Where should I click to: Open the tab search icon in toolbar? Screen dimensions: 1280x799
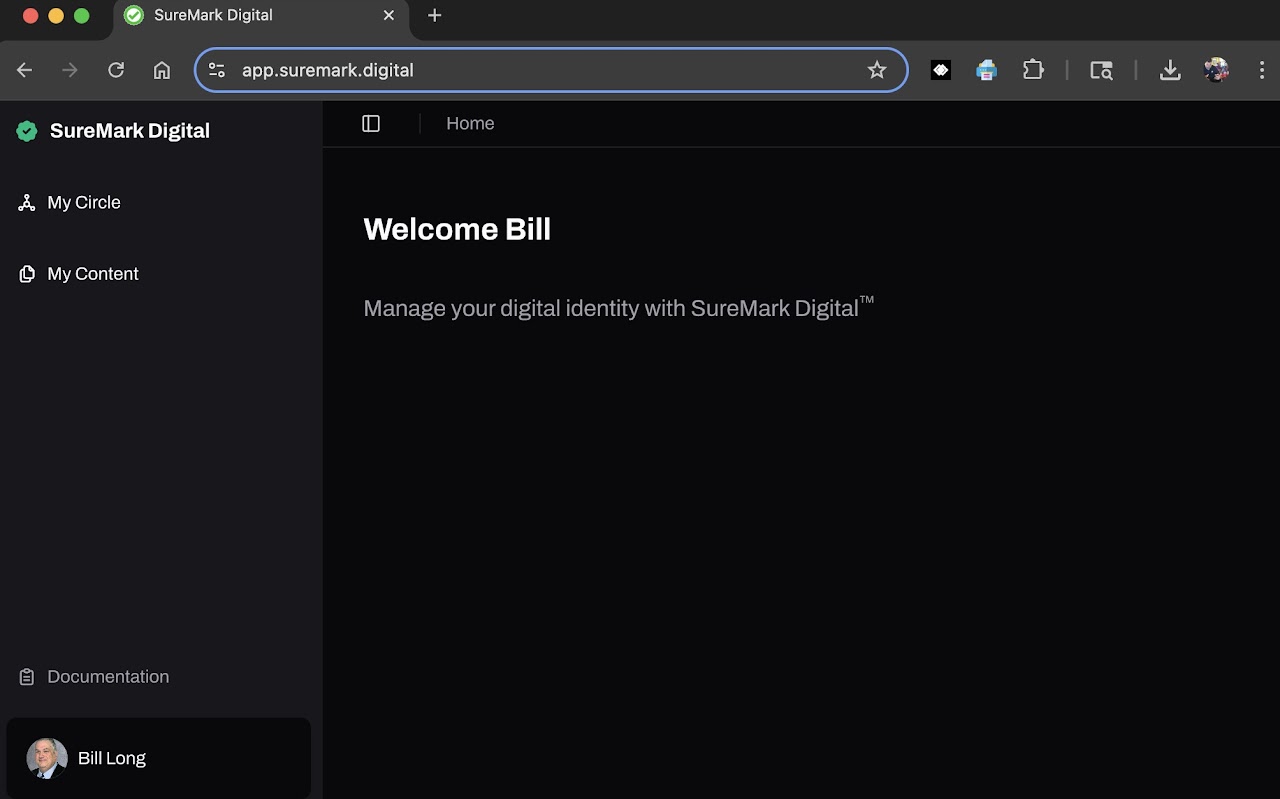1101,70
